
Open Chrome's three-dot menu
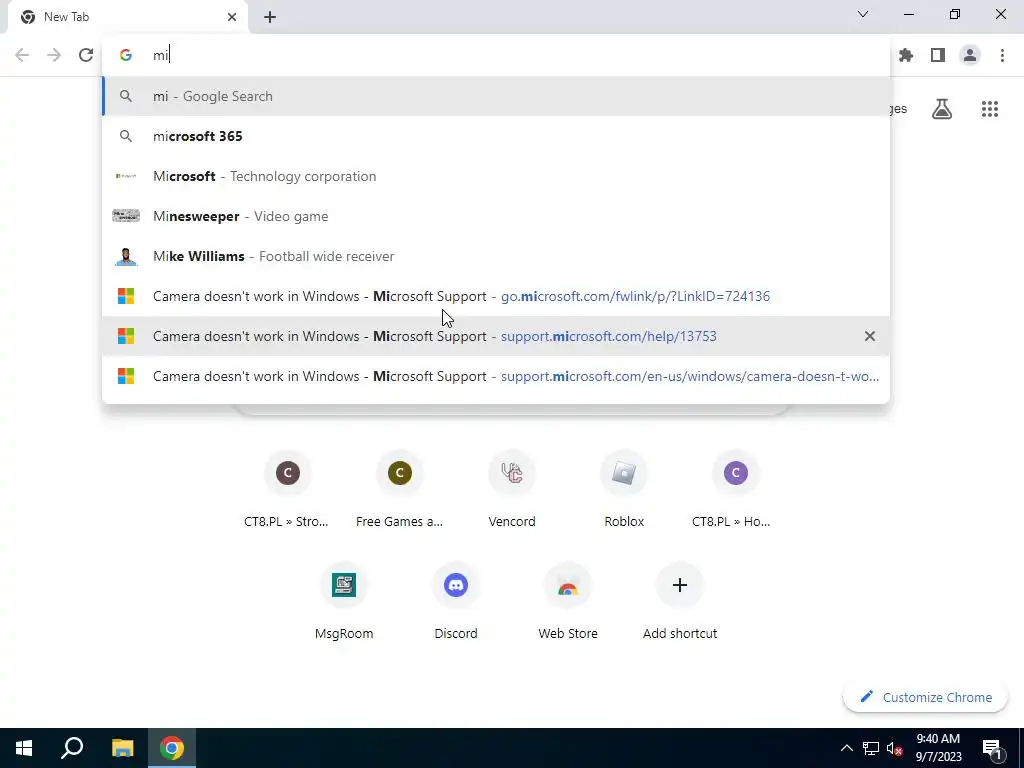[x=1002, y=55]
